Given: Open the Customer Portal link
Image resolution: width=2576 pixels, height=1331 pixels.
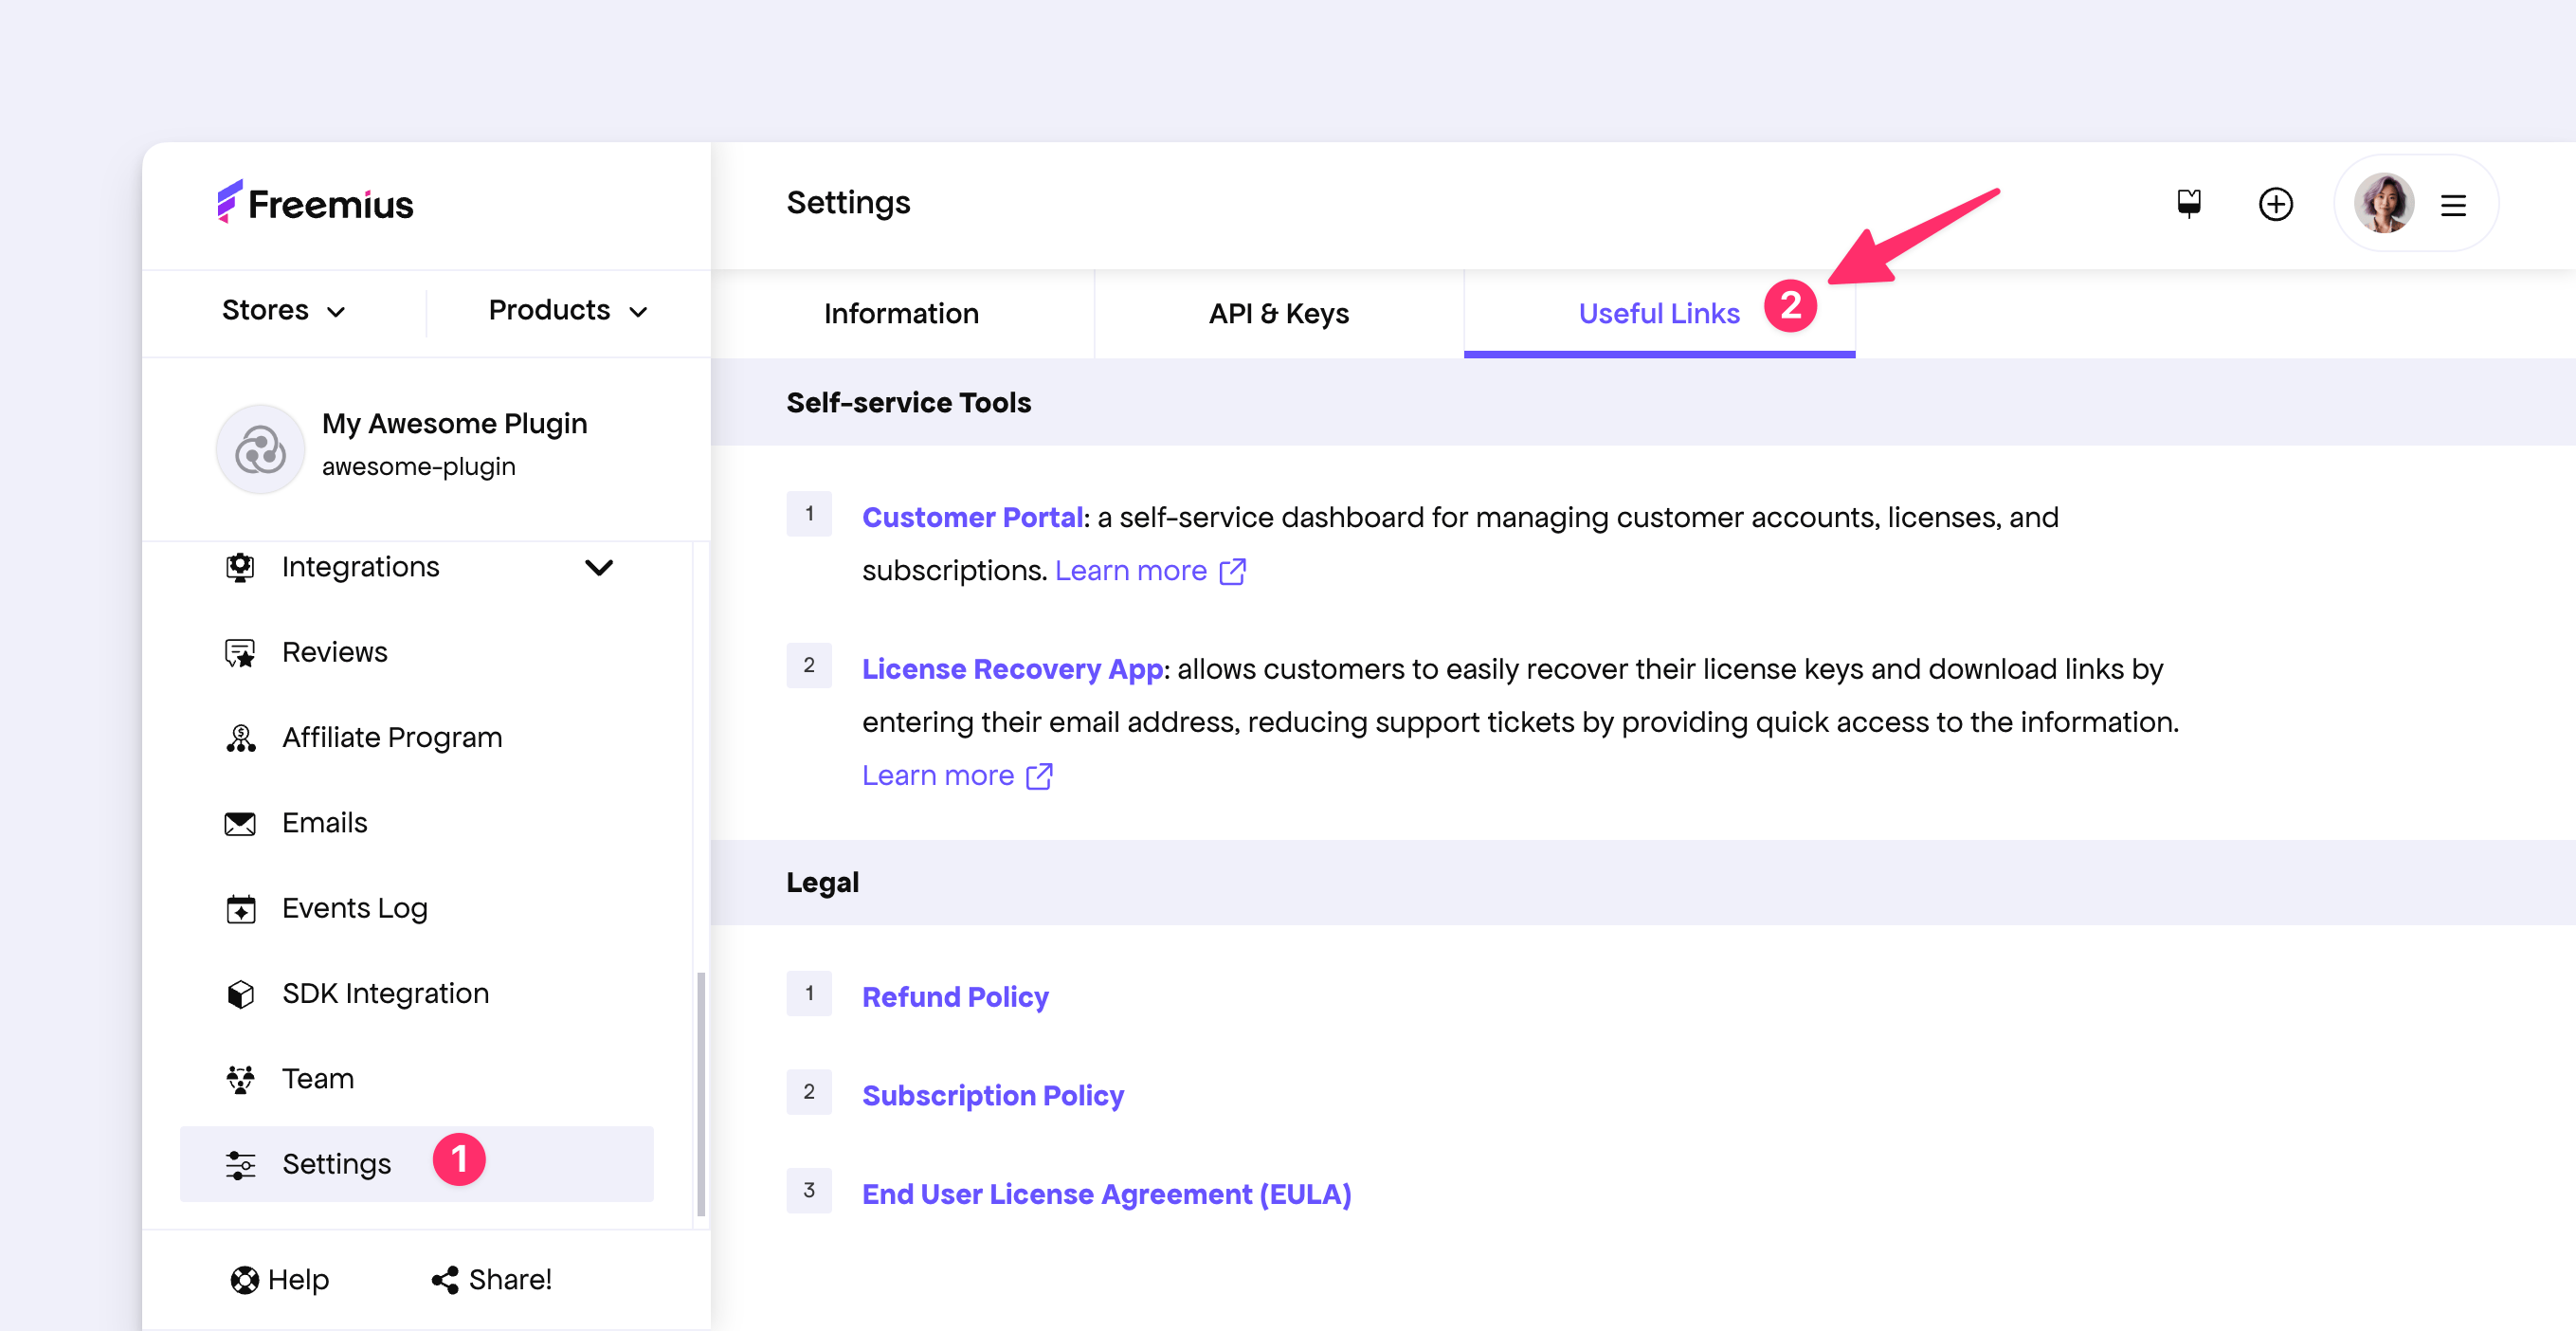Looking at the screenshot, I should click(972, 518).
